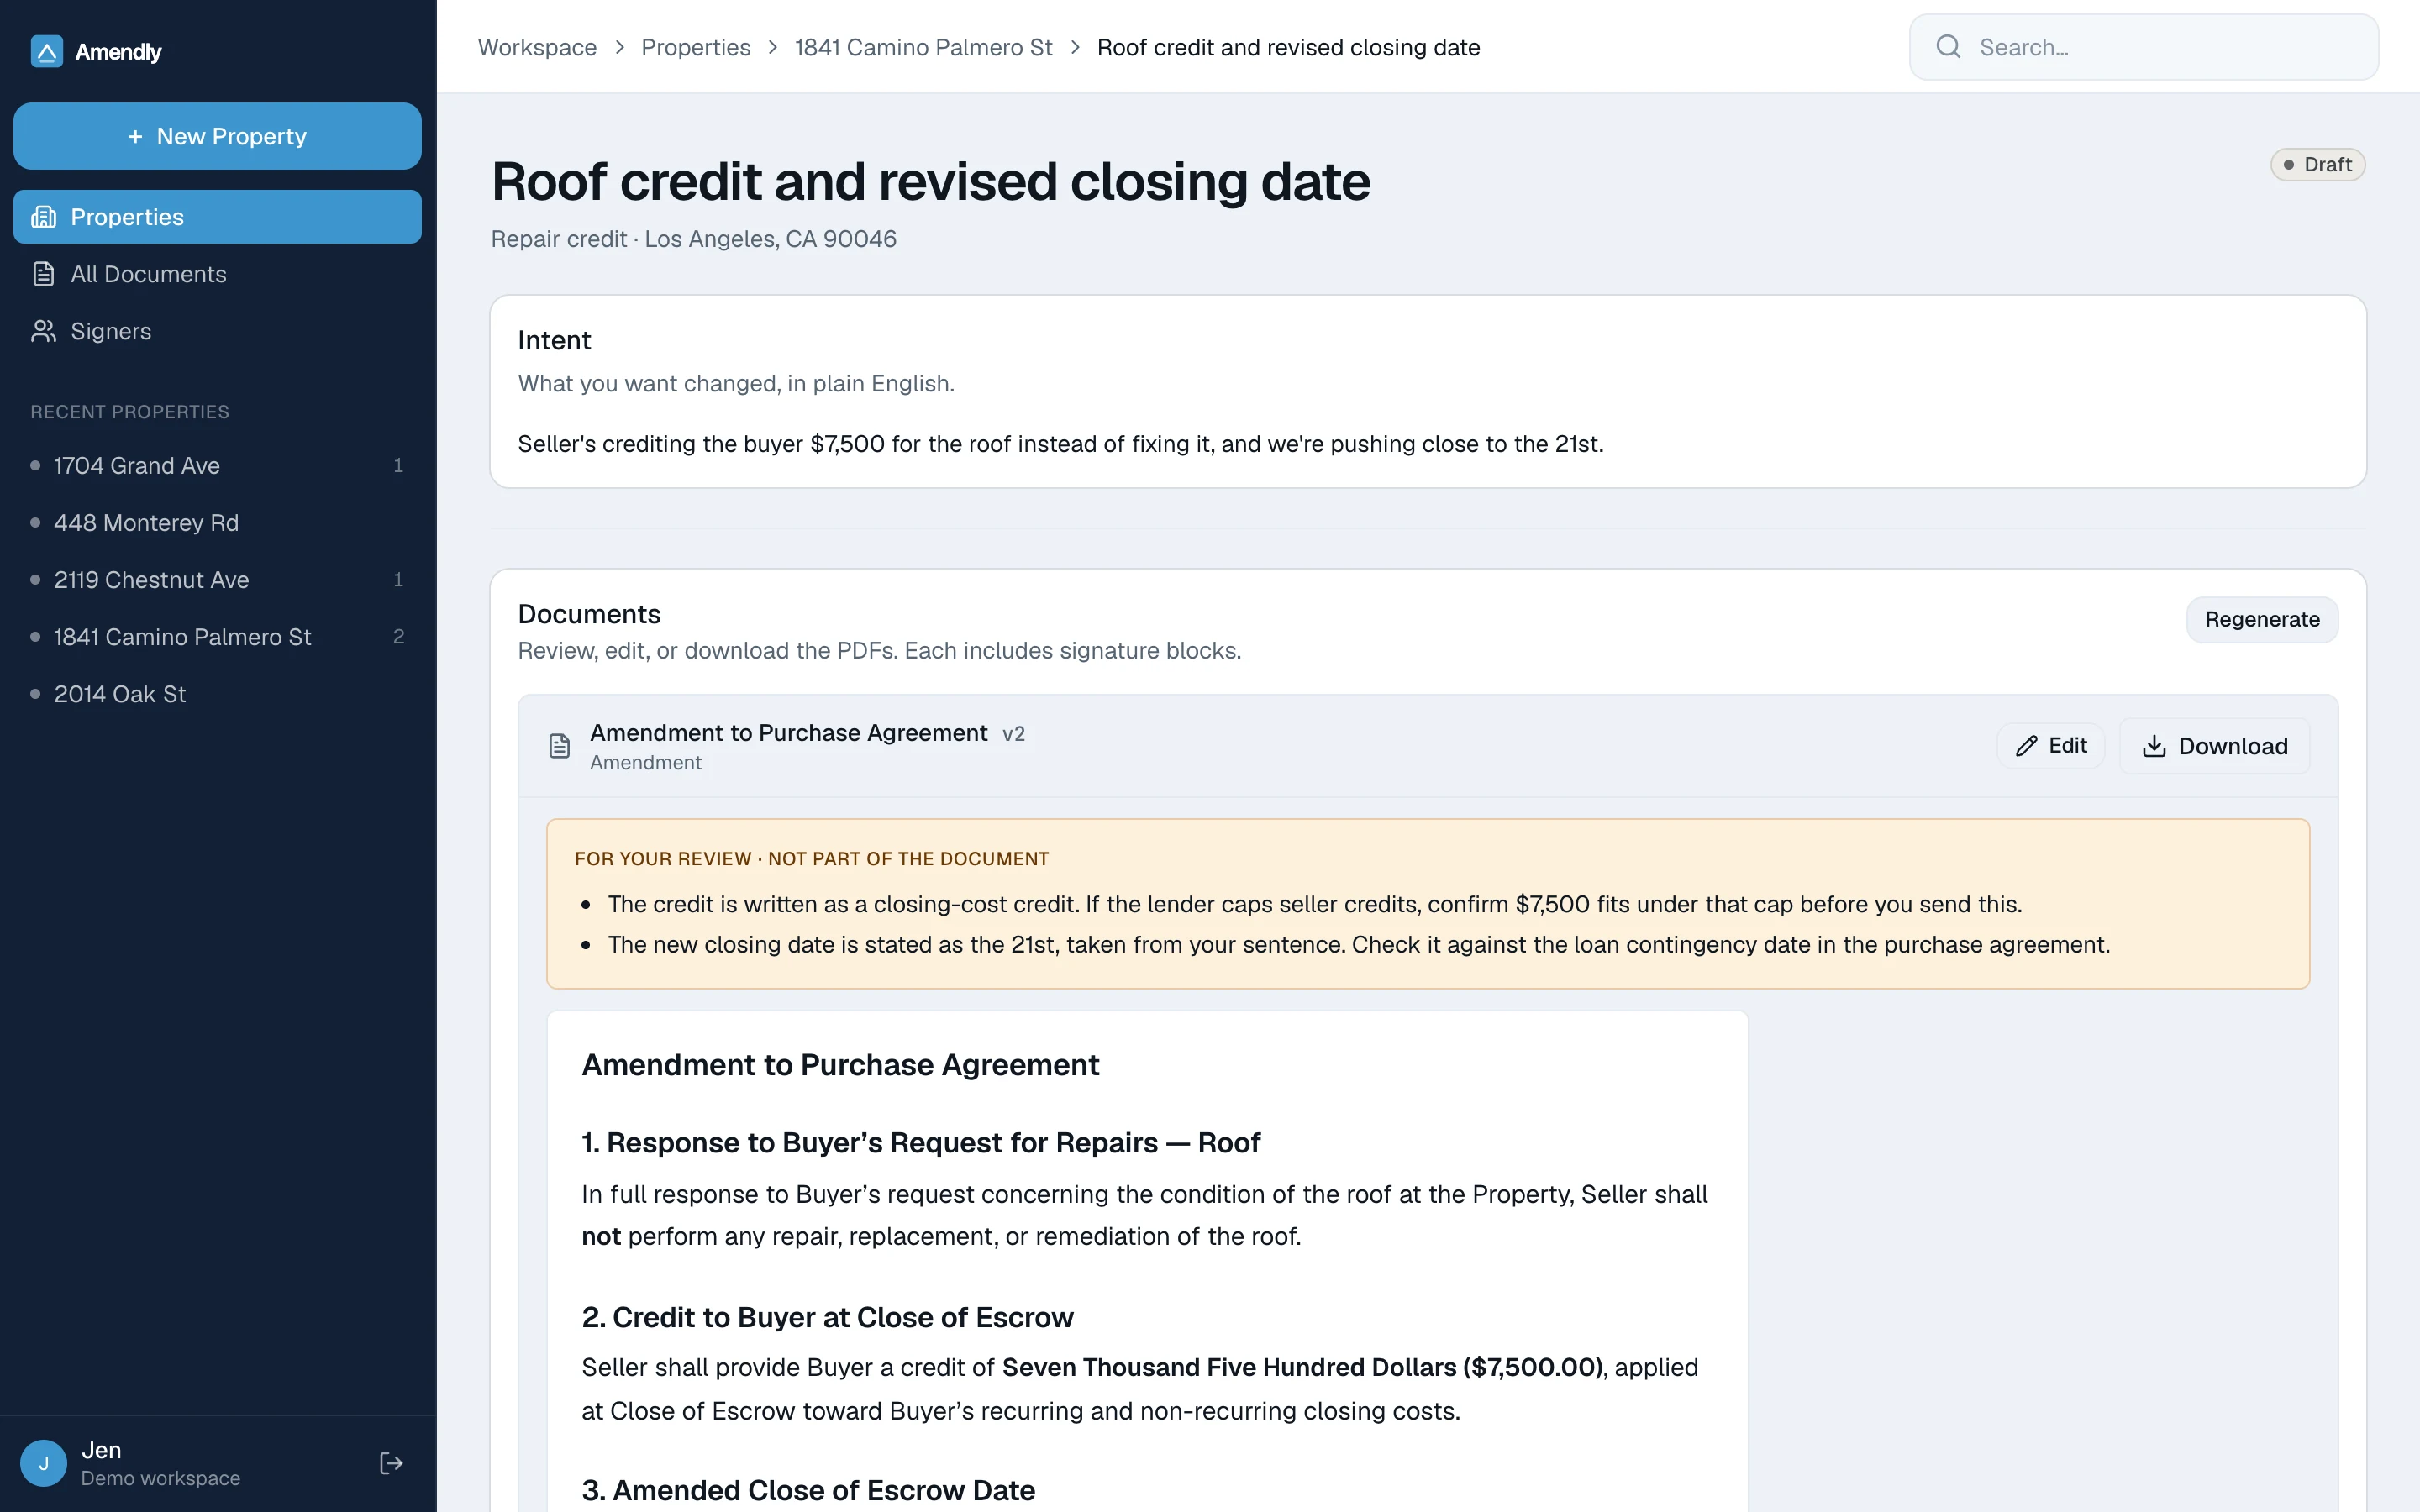This screenshot has height=1512, width=2420.
Task: Click Jen's avatar circle
Action: click(x=44, y=1463)
